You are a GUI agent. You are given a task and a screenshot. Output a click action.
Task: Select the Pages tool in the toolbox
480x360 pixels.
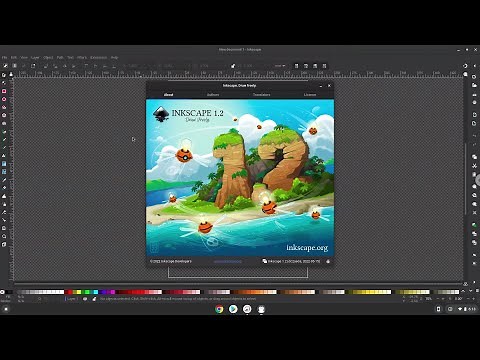coord(4,244)
